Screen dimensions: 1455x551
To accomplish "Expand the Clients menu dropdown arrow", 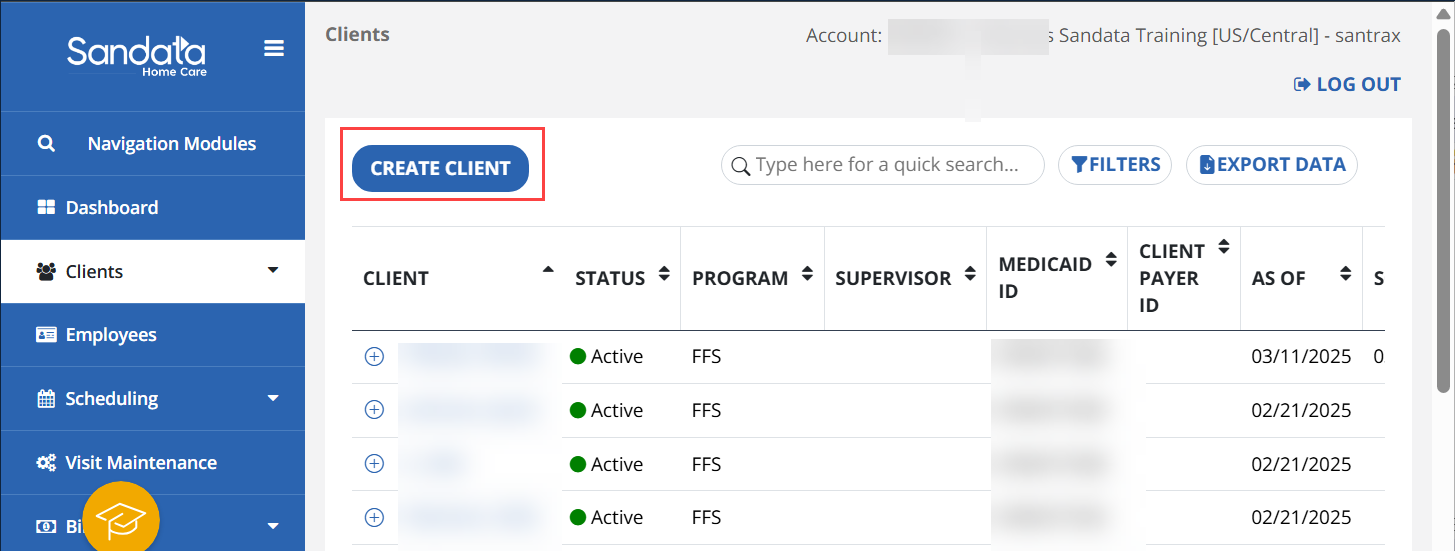I will coord(273,271).
